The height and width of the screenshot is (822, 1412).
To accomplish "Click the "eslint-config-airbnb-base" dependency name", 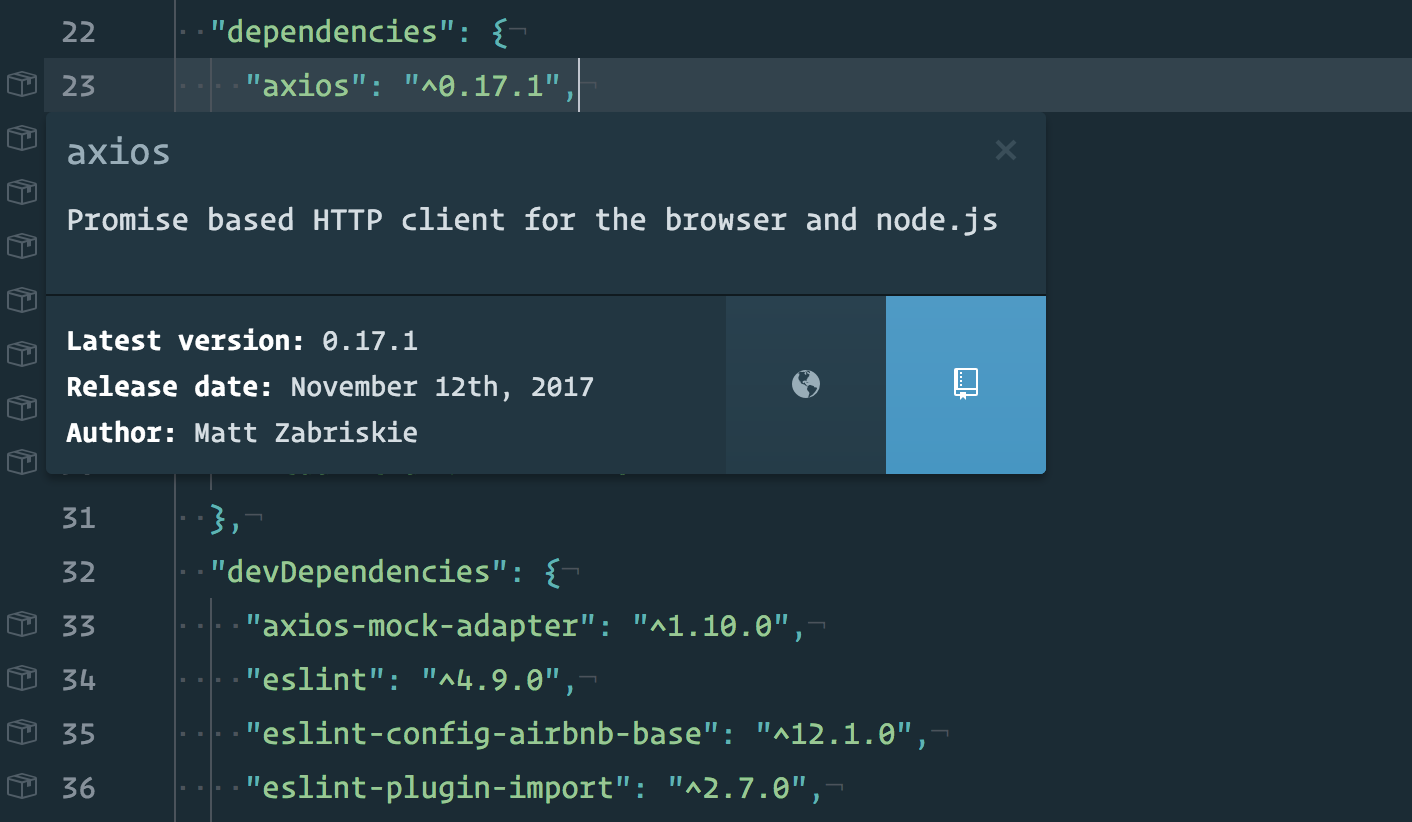I will coord(484,734).
